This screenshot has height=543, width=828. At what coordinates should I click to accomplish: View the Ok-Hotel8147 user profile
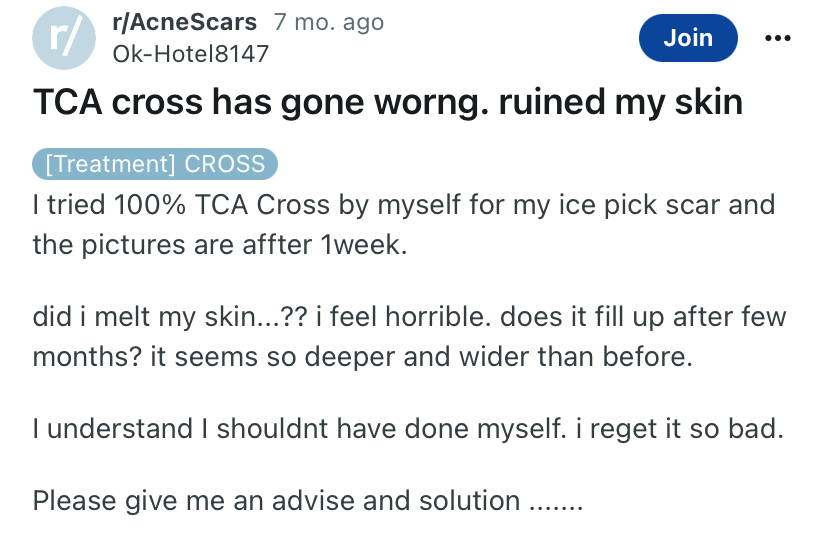click(x=191, y=54)
